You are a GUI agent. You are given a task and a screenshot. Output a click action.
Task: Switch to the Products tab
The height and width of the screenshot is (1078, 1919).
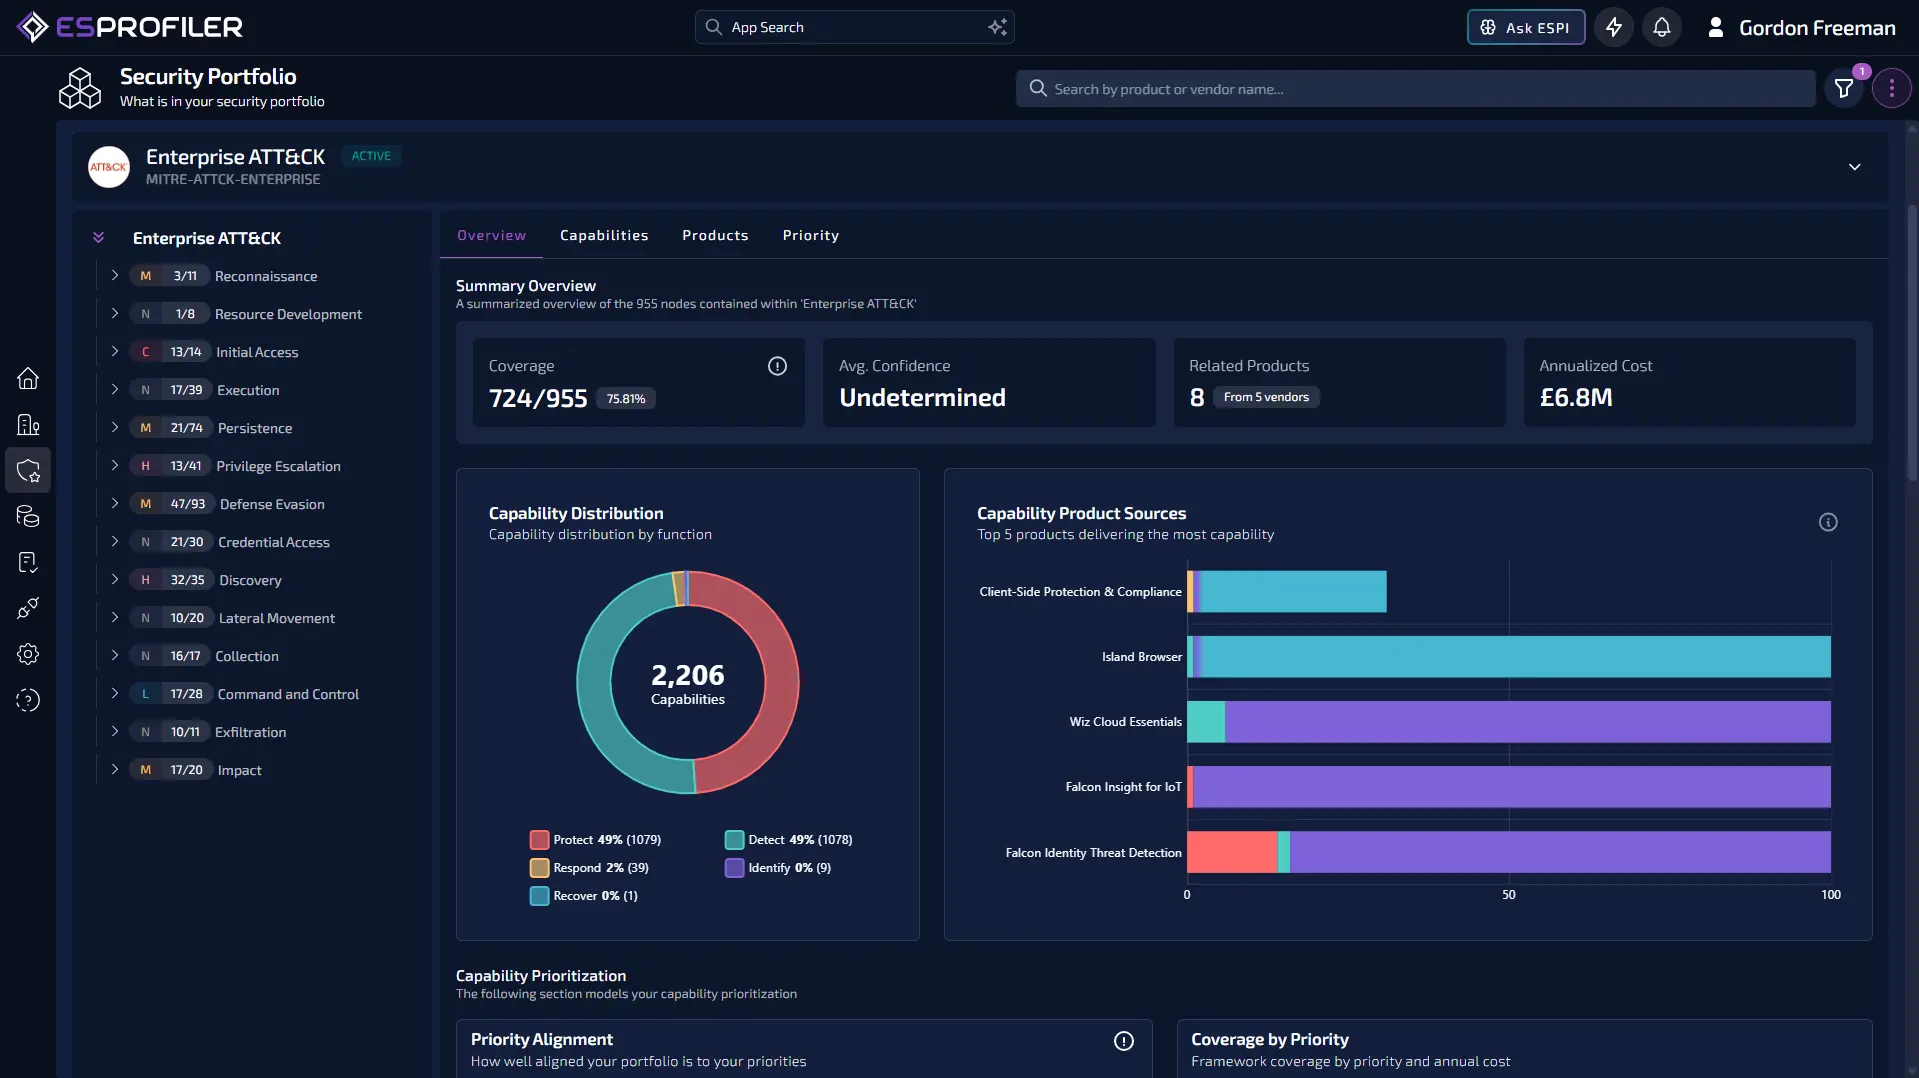pyautogui.click(x=715, y=235)
